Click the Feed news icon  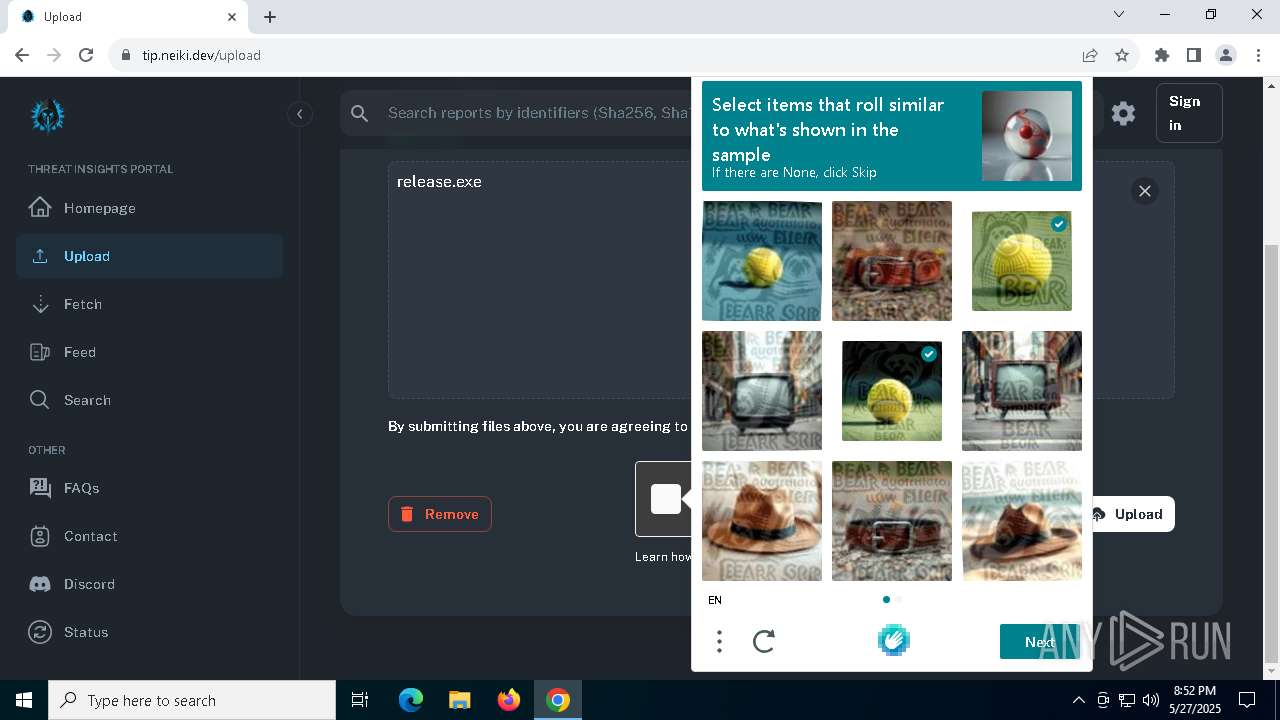pos(40,352)
